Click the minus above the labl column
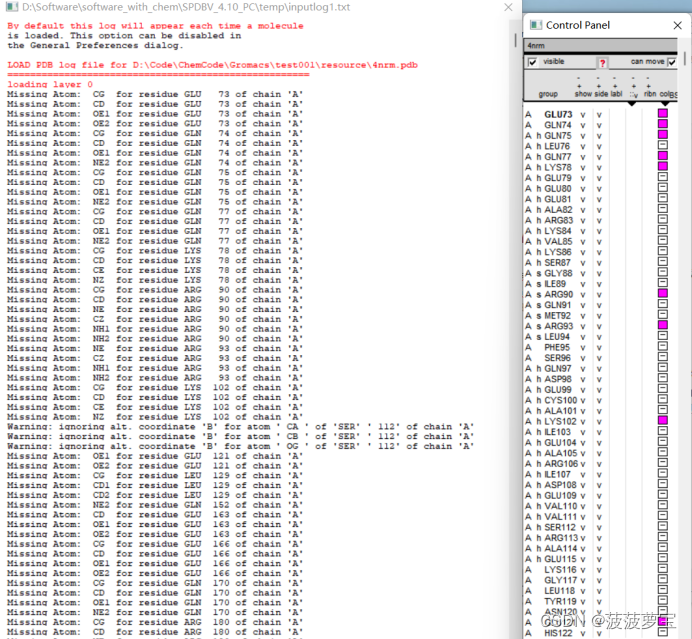Viewport: 692px width, 639px height. [615, 79]
